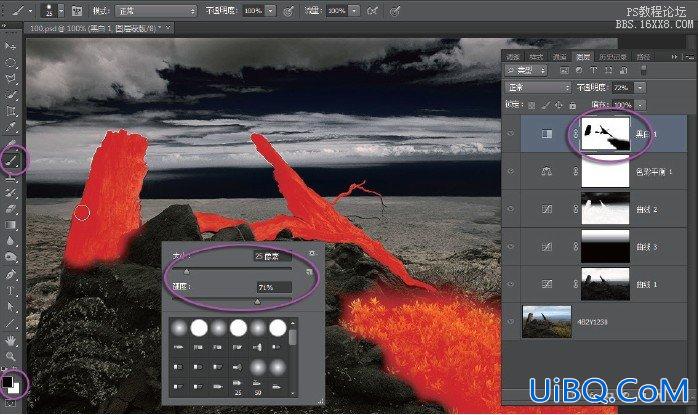Switch to the 路径 Paths tab
The width and height of the screenshot is (699, 415).
[643, 57]
